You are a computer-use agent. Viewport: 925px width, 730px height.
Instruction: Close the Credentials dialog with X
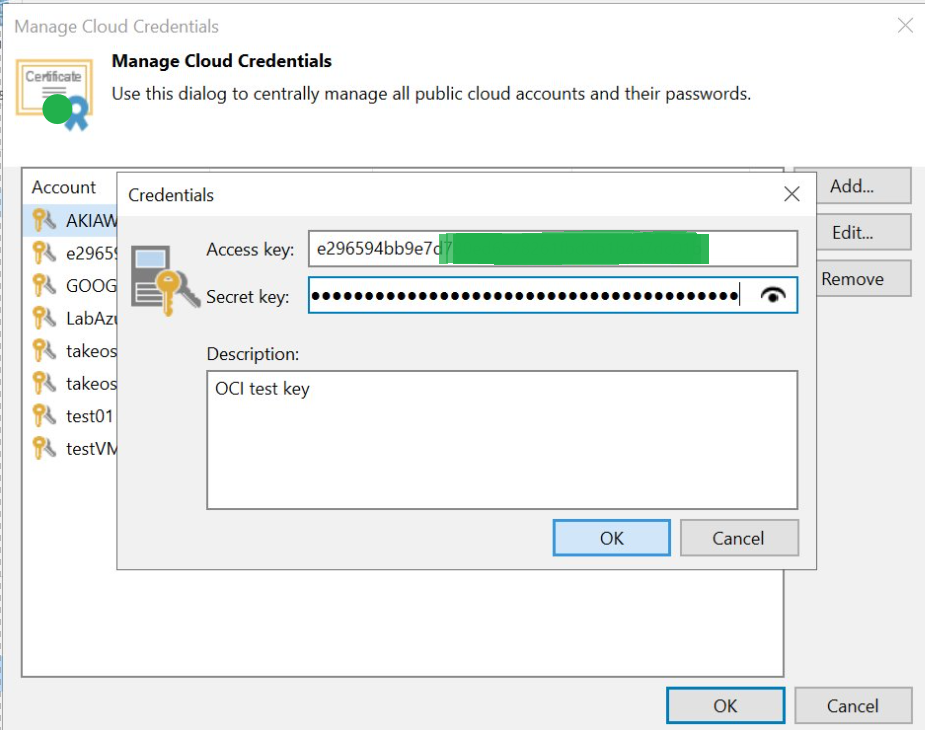792,194
